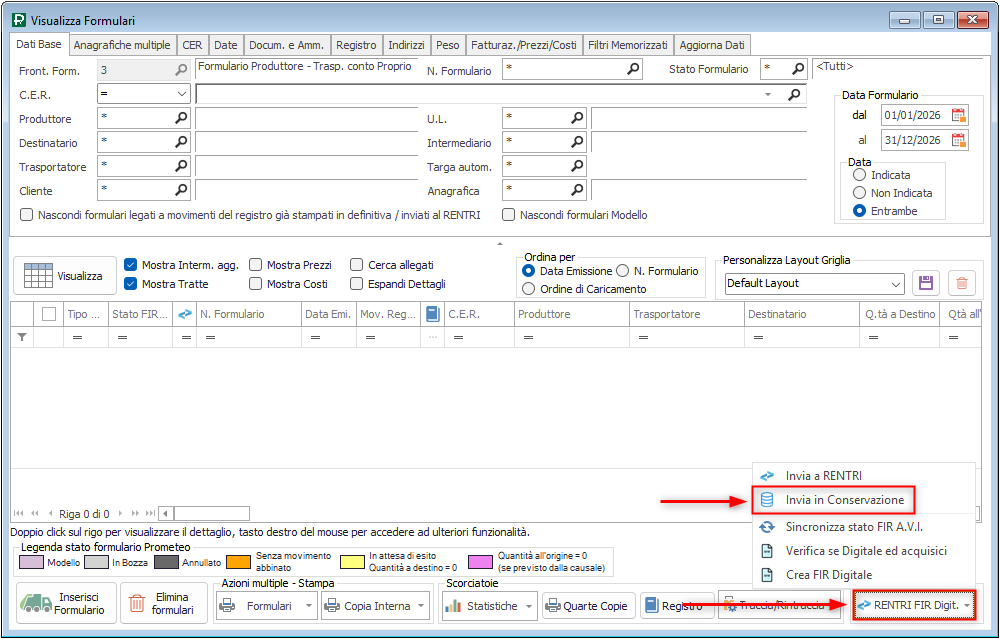Screen dimensions: 1000x639
Task: Enable the Mostra Prezzi checkbox
Action: point(256,265)
